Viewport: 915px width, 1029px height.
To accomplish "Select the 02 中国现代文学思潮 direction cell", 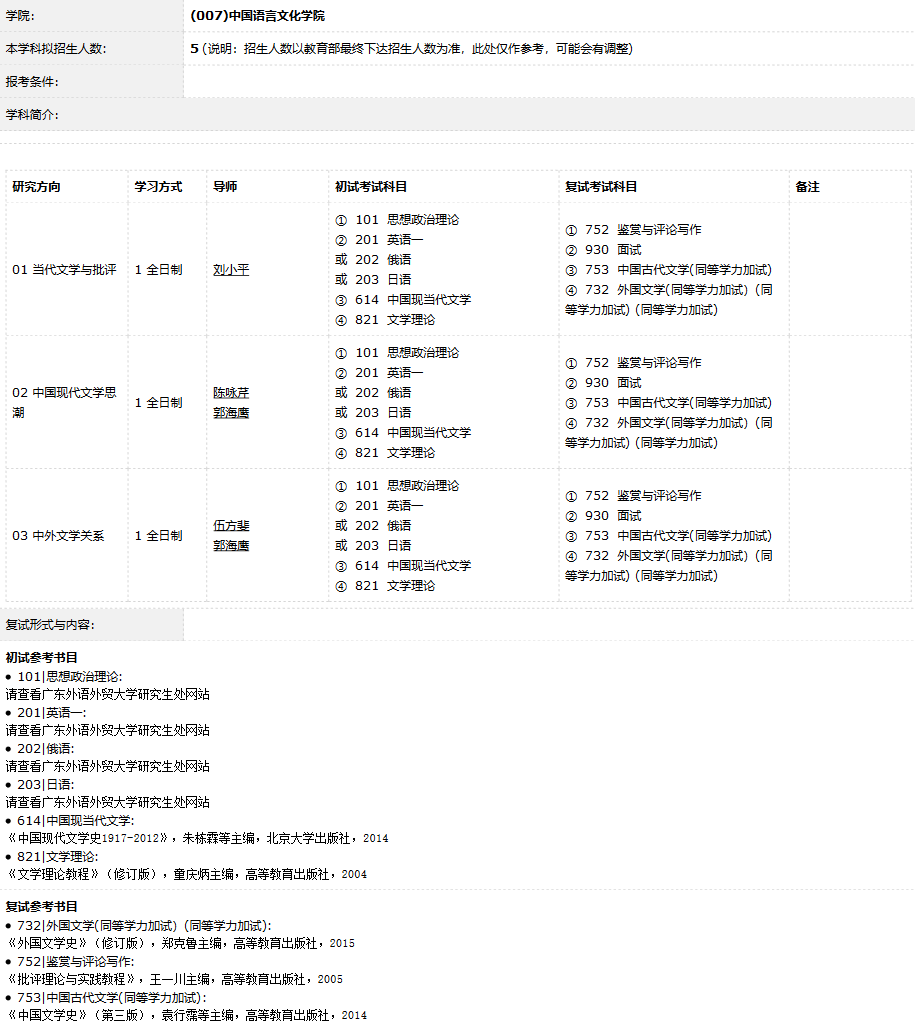I will click(64, 403).
